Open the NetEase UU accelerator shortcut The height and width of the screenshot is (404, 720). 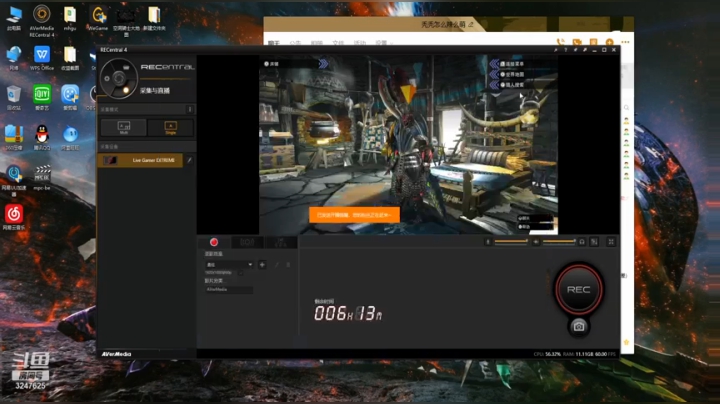[14, 181]
